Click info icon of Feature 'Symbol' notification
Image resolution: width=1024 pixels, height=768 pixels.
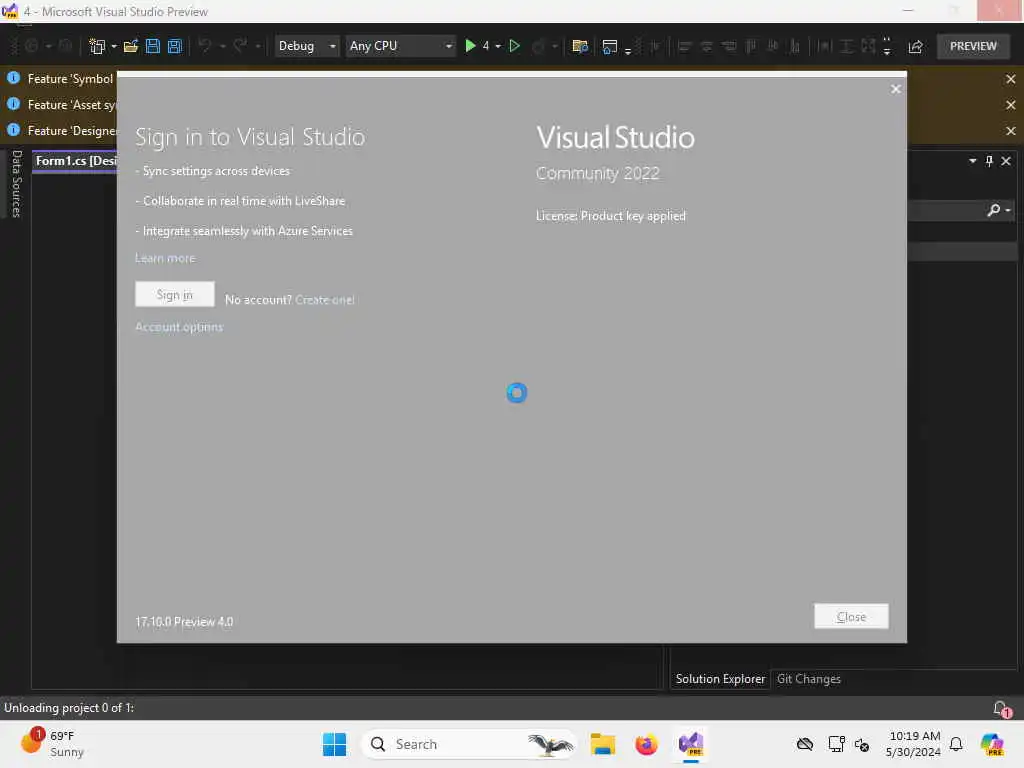[x=13, y=78]
